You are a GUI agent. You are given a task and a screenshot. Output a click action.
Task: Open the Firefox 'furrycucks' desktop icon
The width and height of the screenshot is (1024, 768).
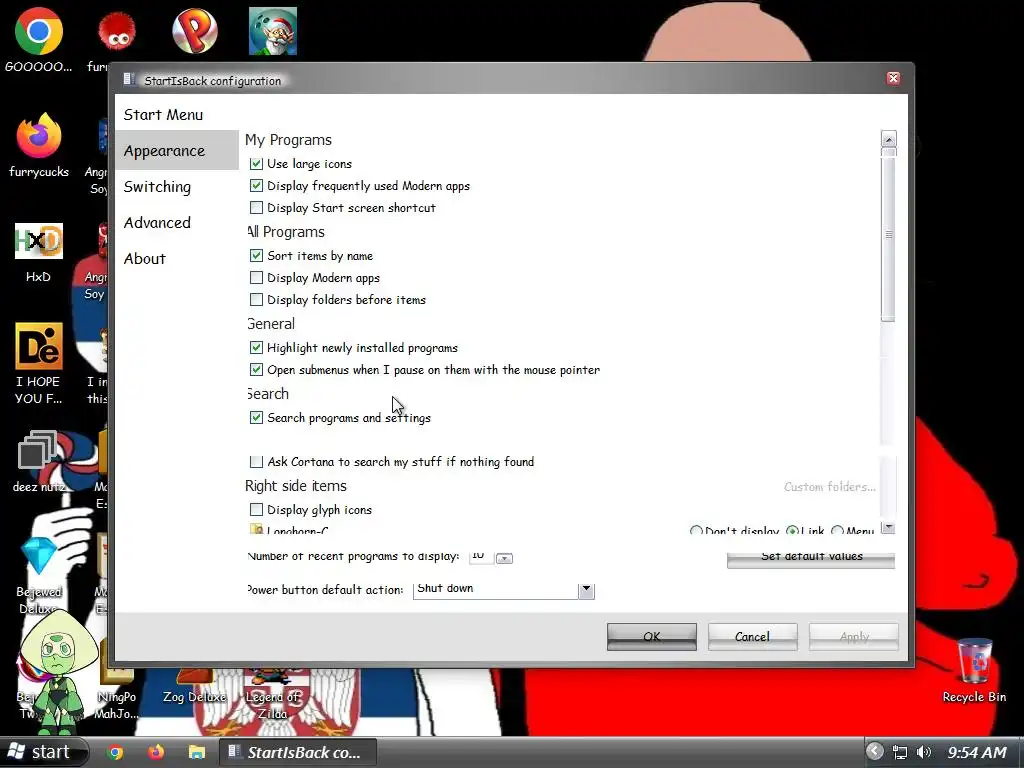(x=39, y=136)
